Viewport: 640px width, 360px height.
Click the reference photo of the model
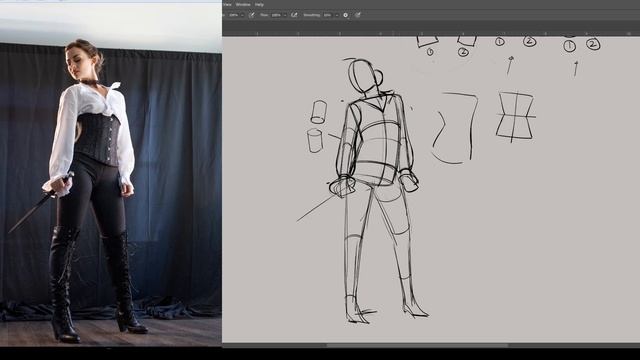pyautogui.click(x=111, y=175)
